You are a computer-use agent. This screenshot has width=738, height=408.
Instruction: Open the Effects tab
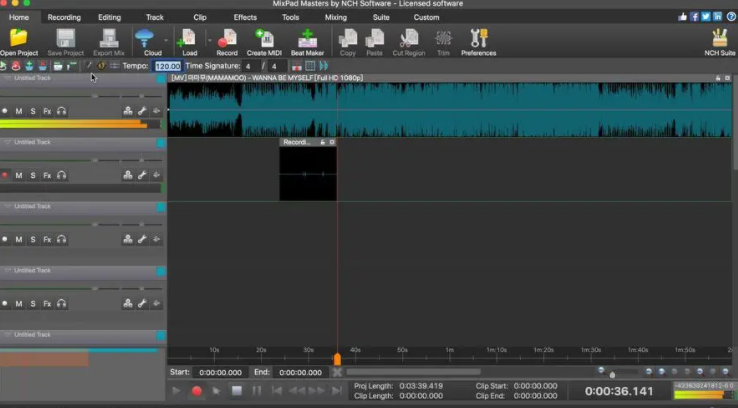point(245,17)
